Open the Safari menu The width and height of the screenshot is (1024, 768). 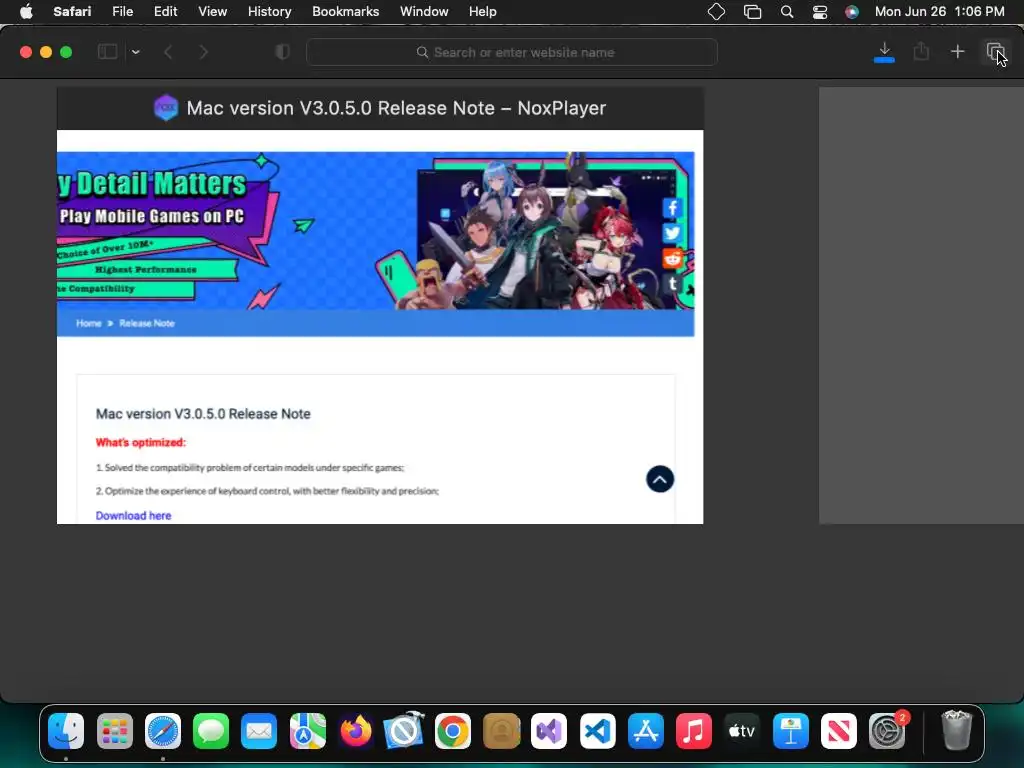pos(72,12)
